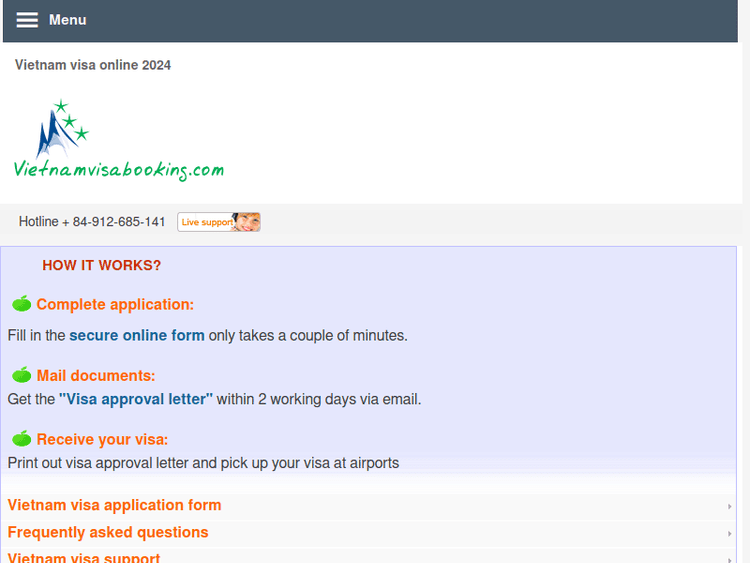The image size is (750, 563).
Task: Click the Vietnamvisabooking.com logo
Action: (118, 141)
